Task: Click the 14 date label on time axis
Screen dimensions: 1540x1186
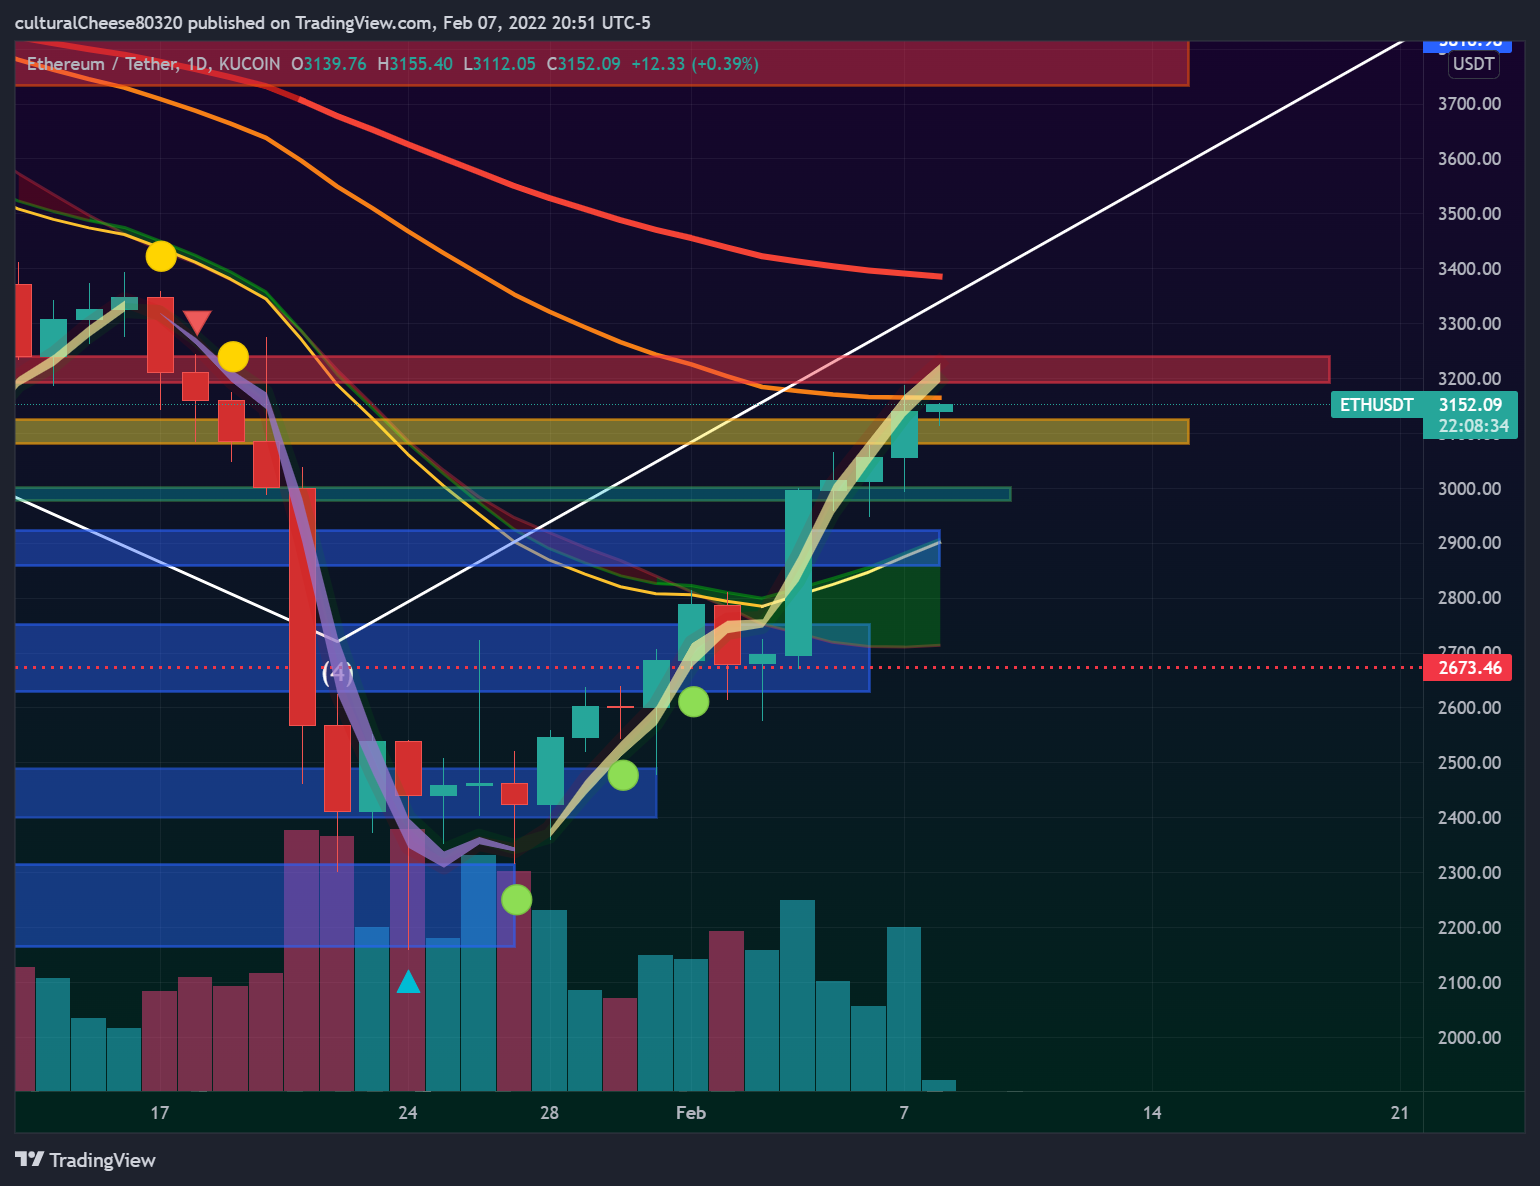Action: click(x=1152, y=1113)
